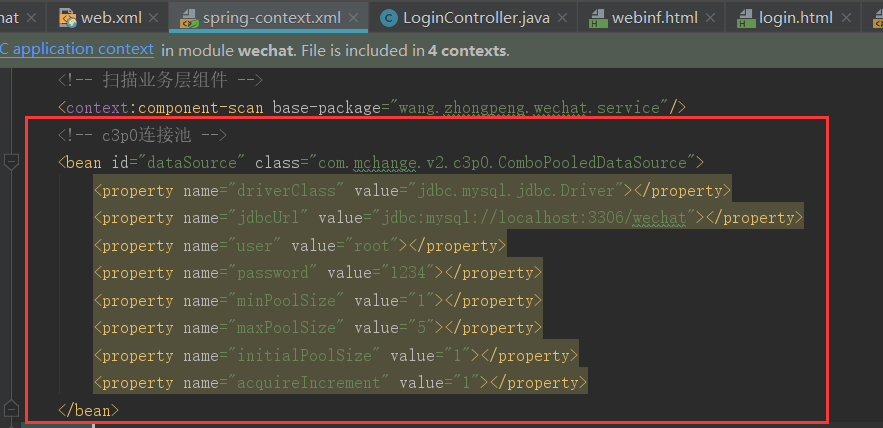Click the ComboPooledDataSource class name
This screenshot has height=428, width=883.
coord(592,163)
